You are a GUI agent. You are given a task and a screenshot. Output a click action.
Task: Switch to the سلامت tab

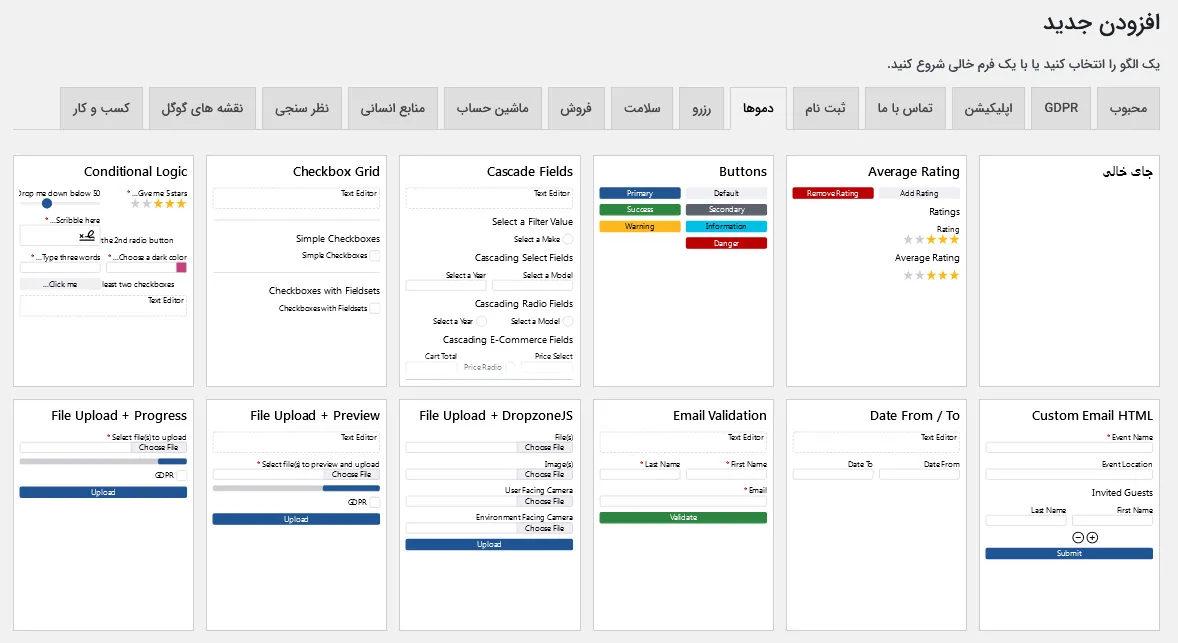tap(642, 108)
